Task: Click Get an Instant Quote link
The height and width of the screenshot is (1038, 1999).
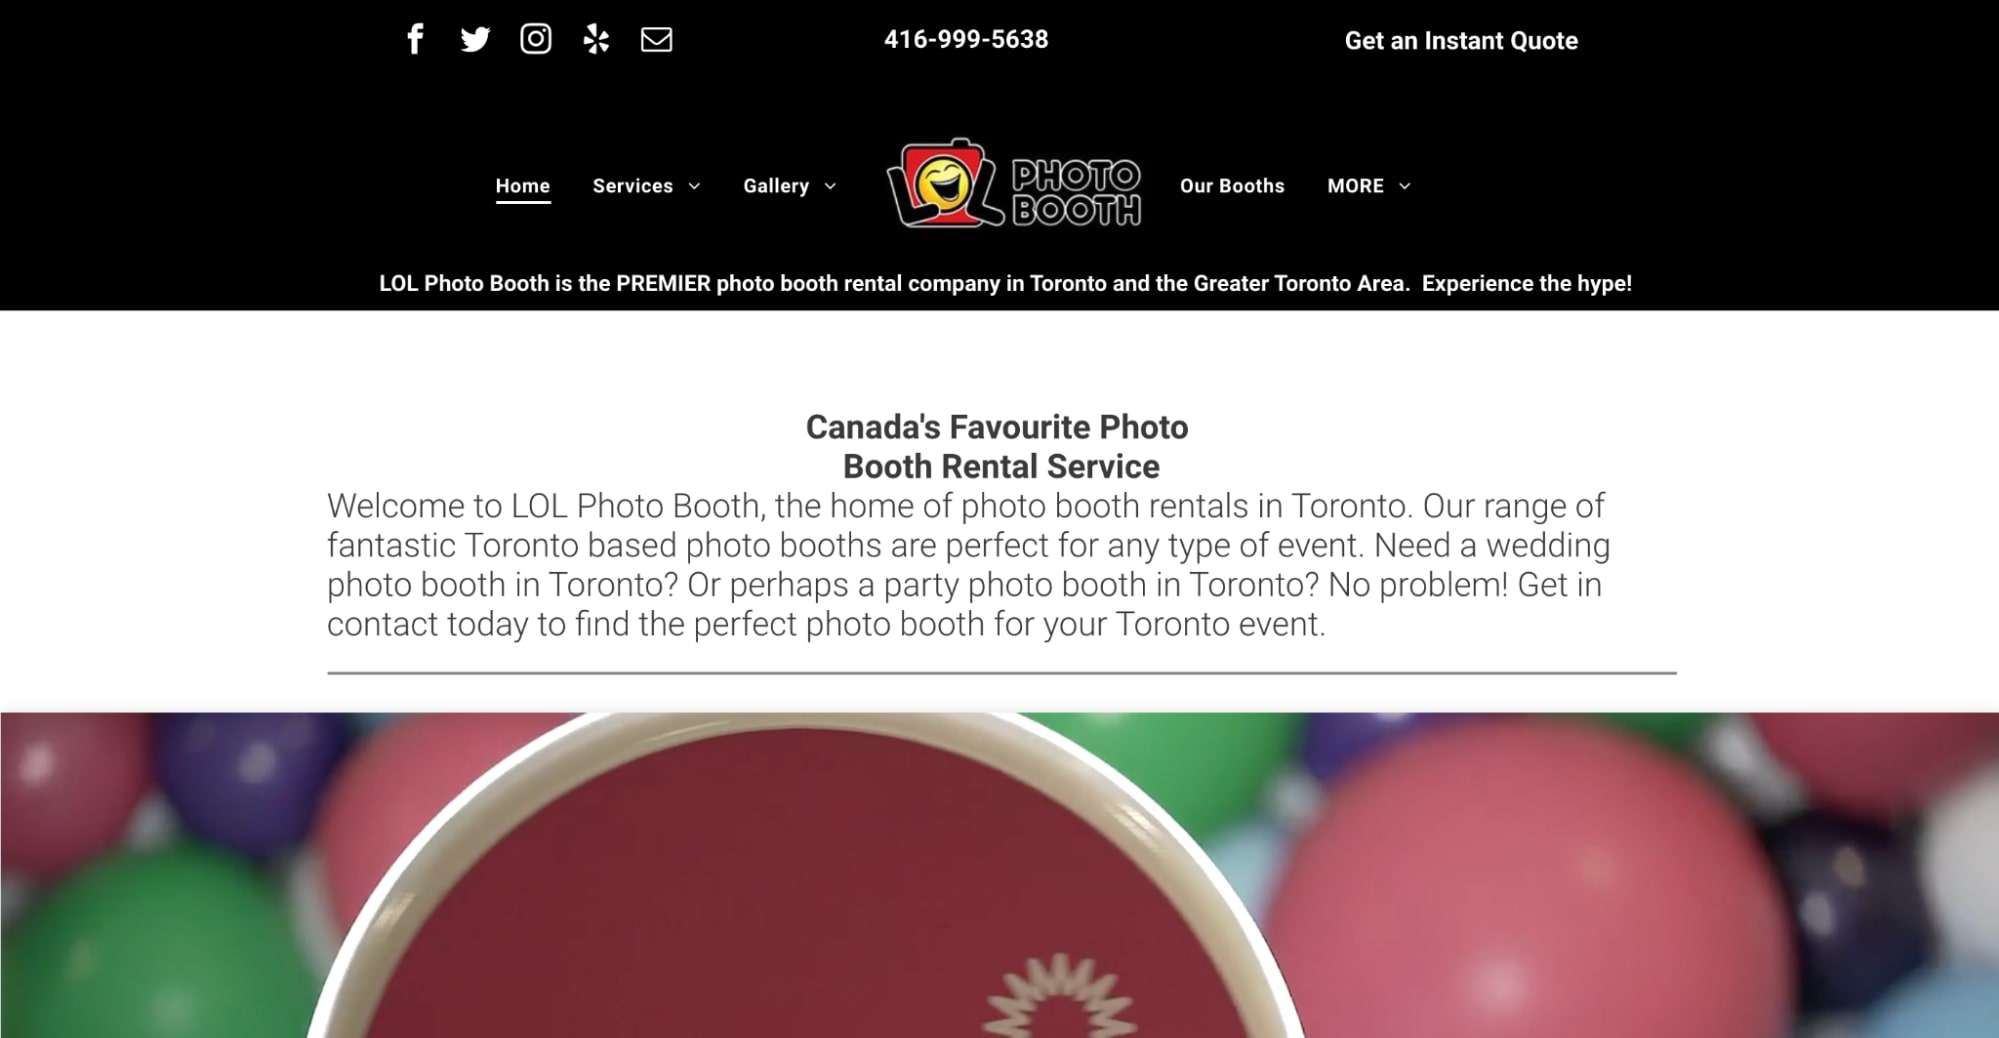Action: click(x=1461, y=41)
